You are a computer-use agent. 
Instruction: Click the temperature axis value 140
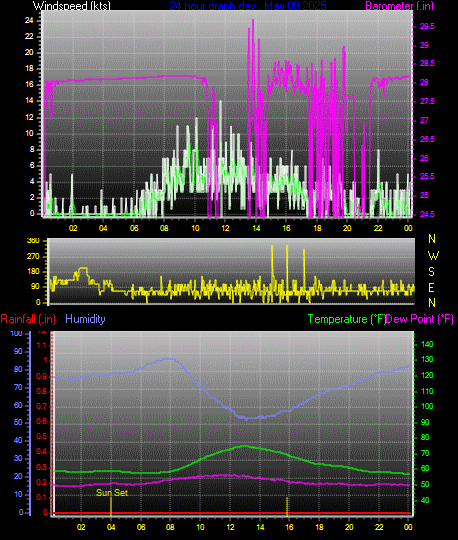click(x=427, y=344)
